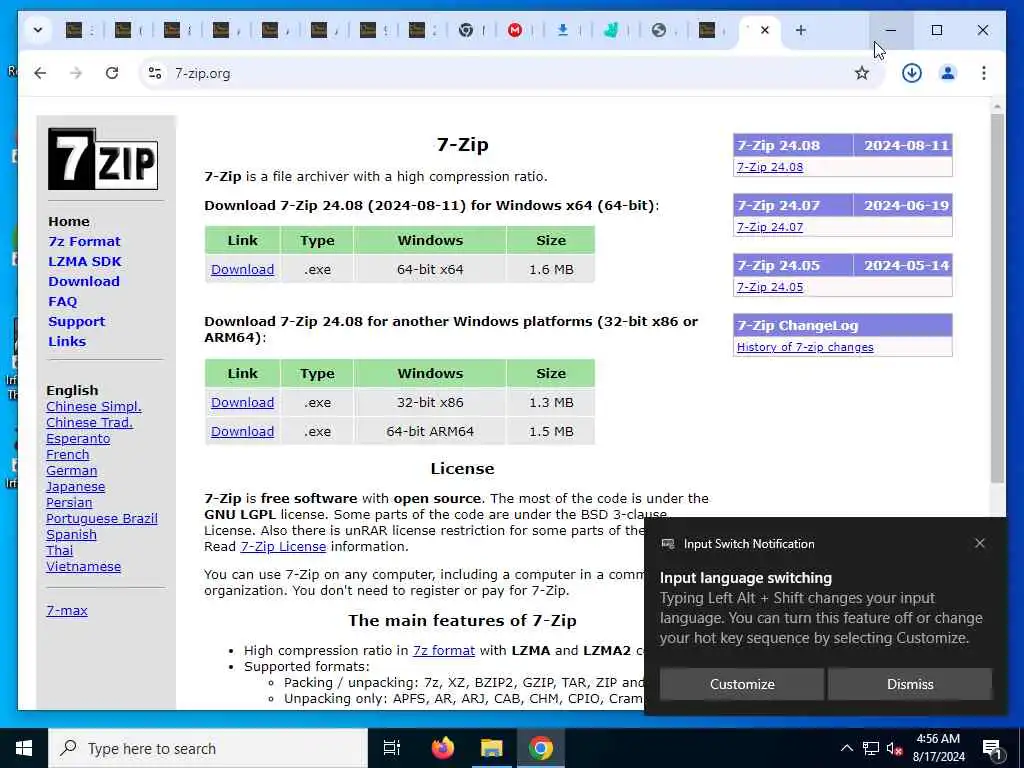This screenshot has width=1024, height=768.
Task: Click the taskbar search box
Action: 208,748
